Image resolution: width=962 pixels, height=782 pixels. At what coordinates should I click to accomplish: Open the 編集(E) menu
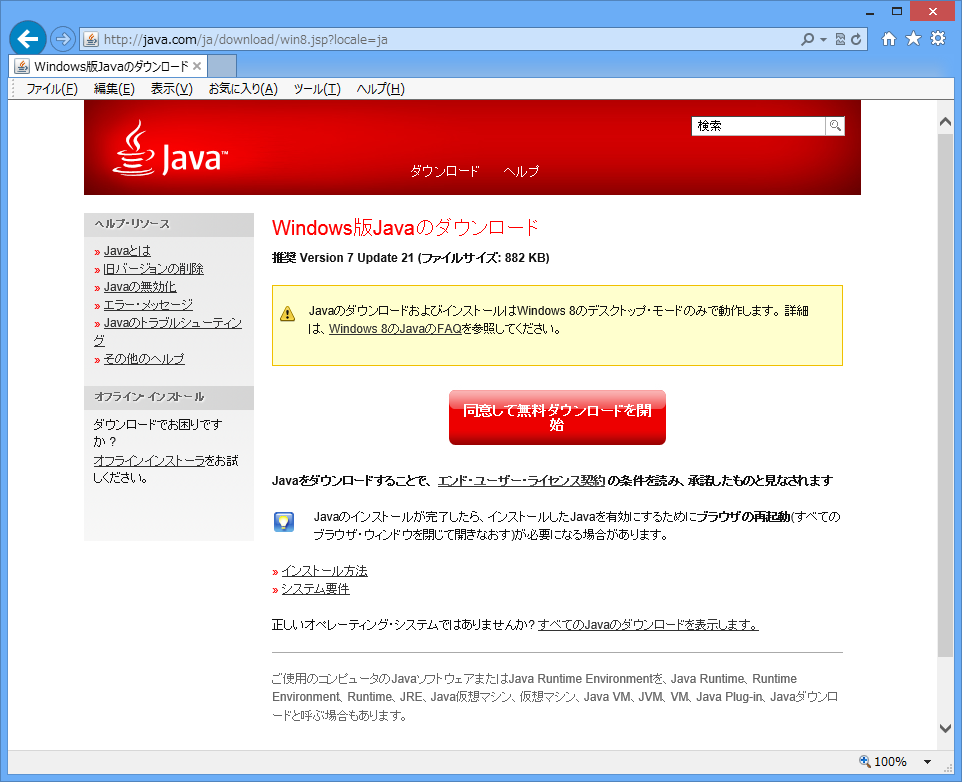coord(114,89)
